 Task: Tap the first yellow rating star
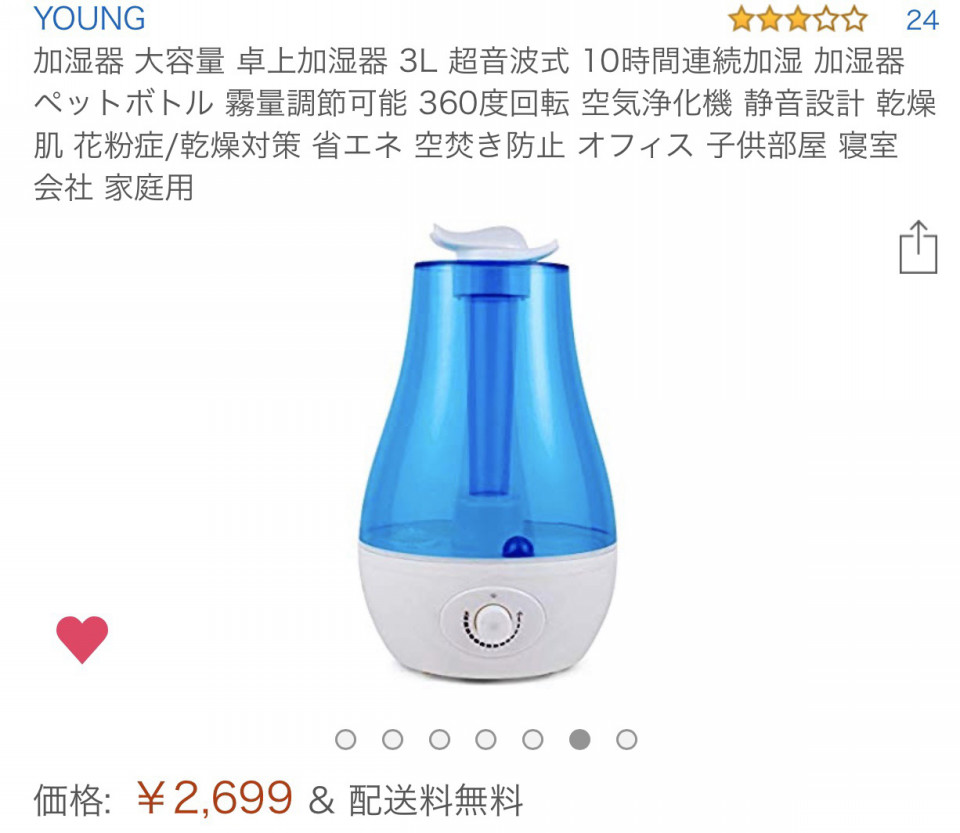tap(741, 20)
